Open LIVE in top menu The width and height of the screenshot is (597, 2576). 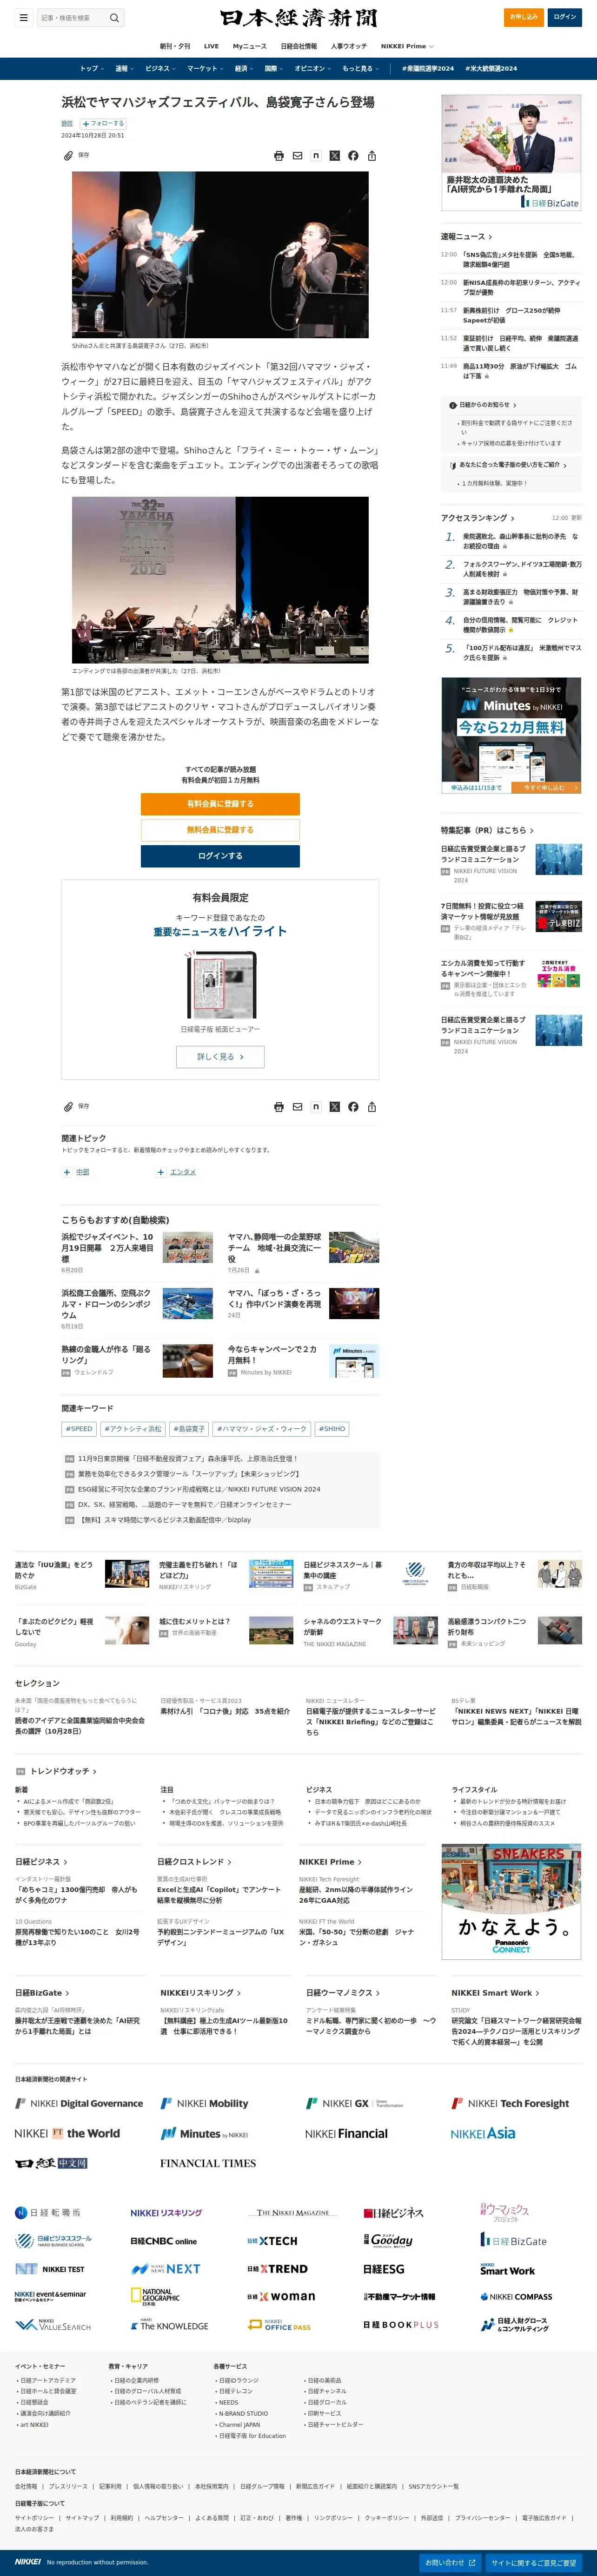coord(211,46)
